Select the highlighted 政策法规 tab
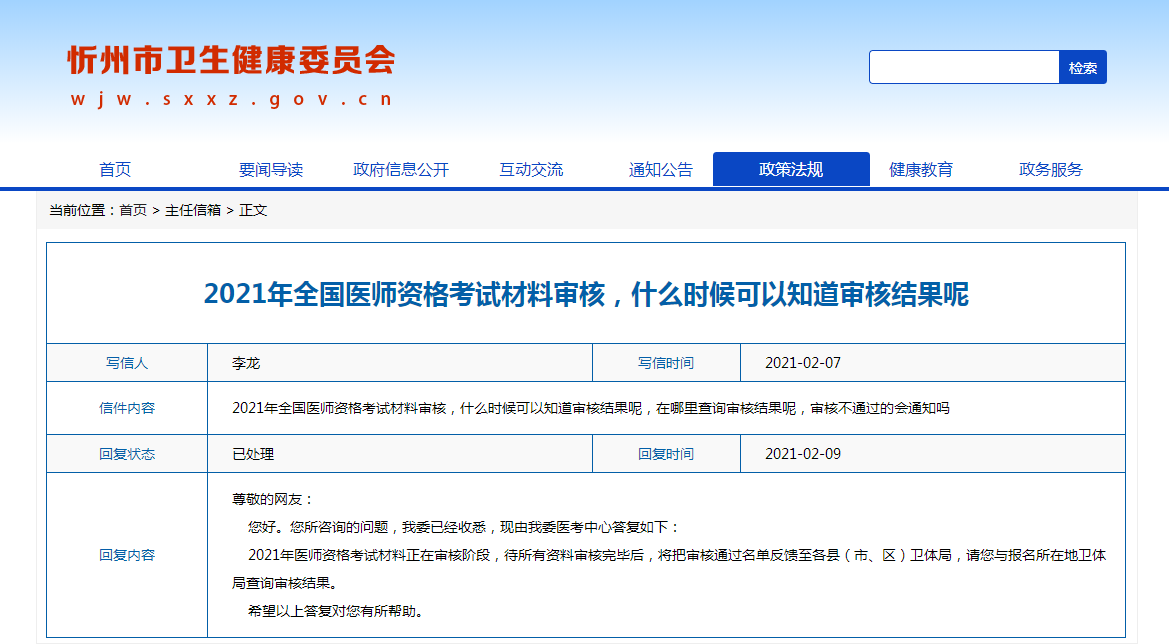The image size is (1169, 644). click(x=791, y=169)
